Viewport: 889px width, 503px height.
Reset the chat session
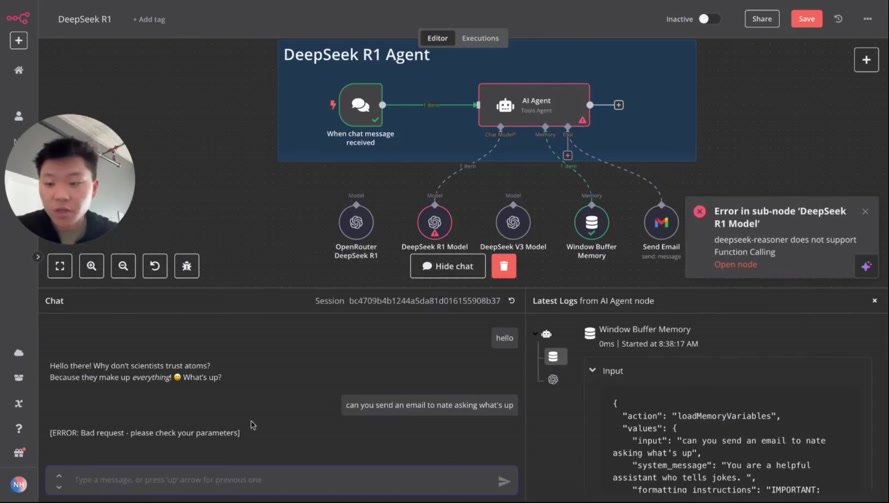point(511,301)
